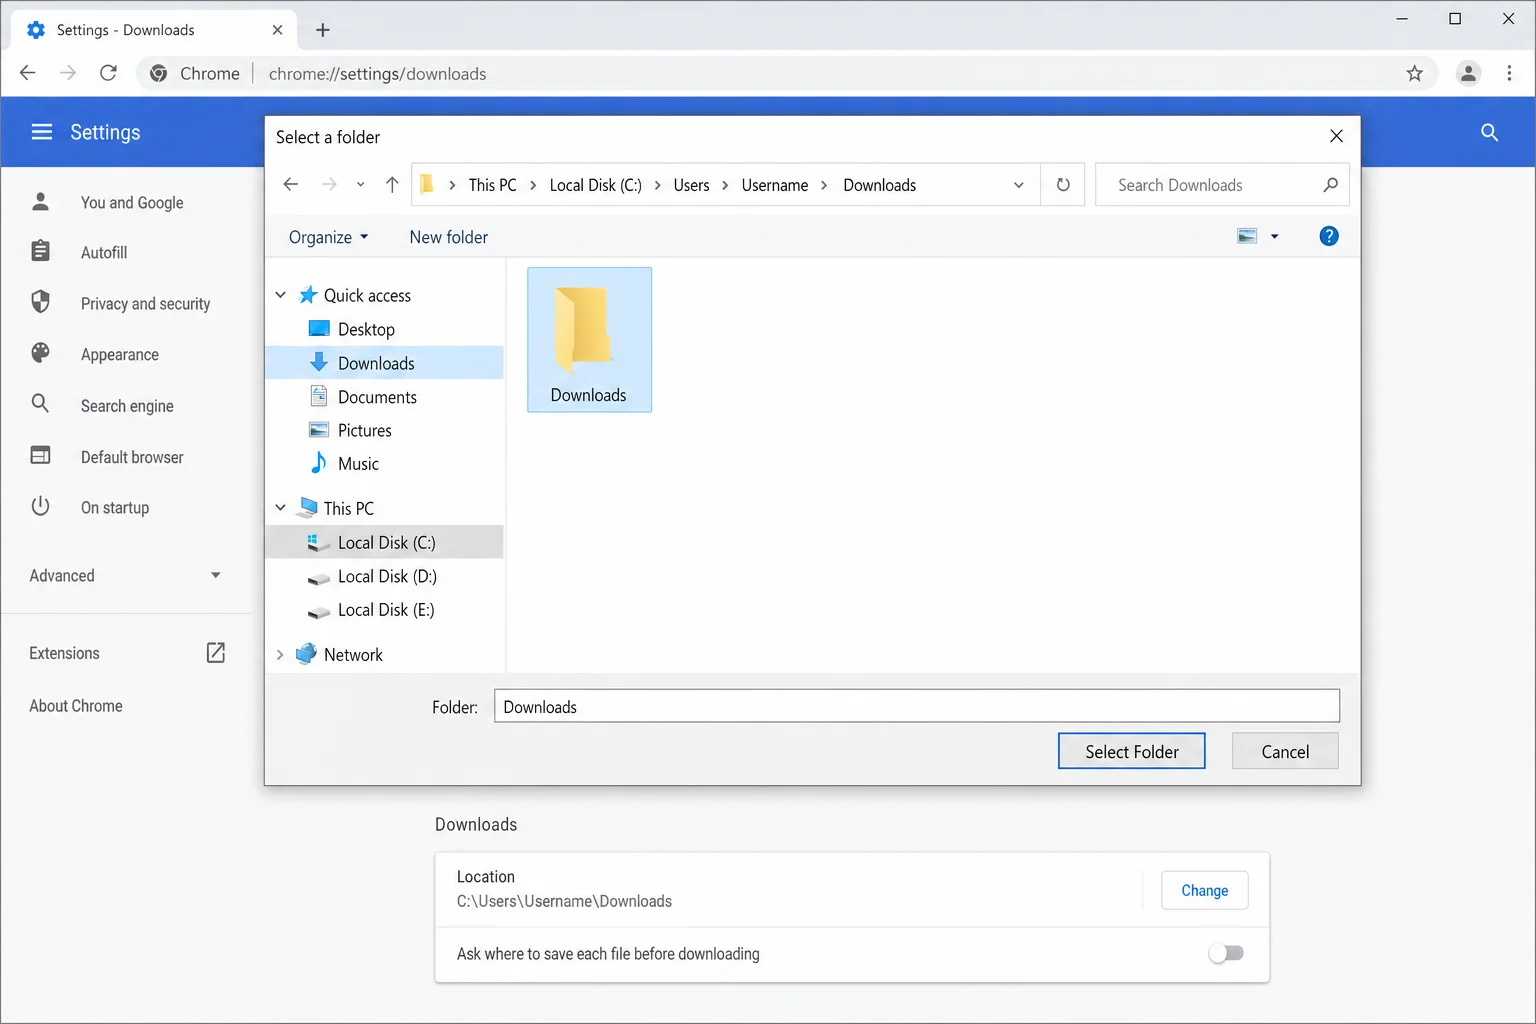Open On startup settings
The height and width of the screenshot is (1024, 1536).
click(x=115, y=508)
